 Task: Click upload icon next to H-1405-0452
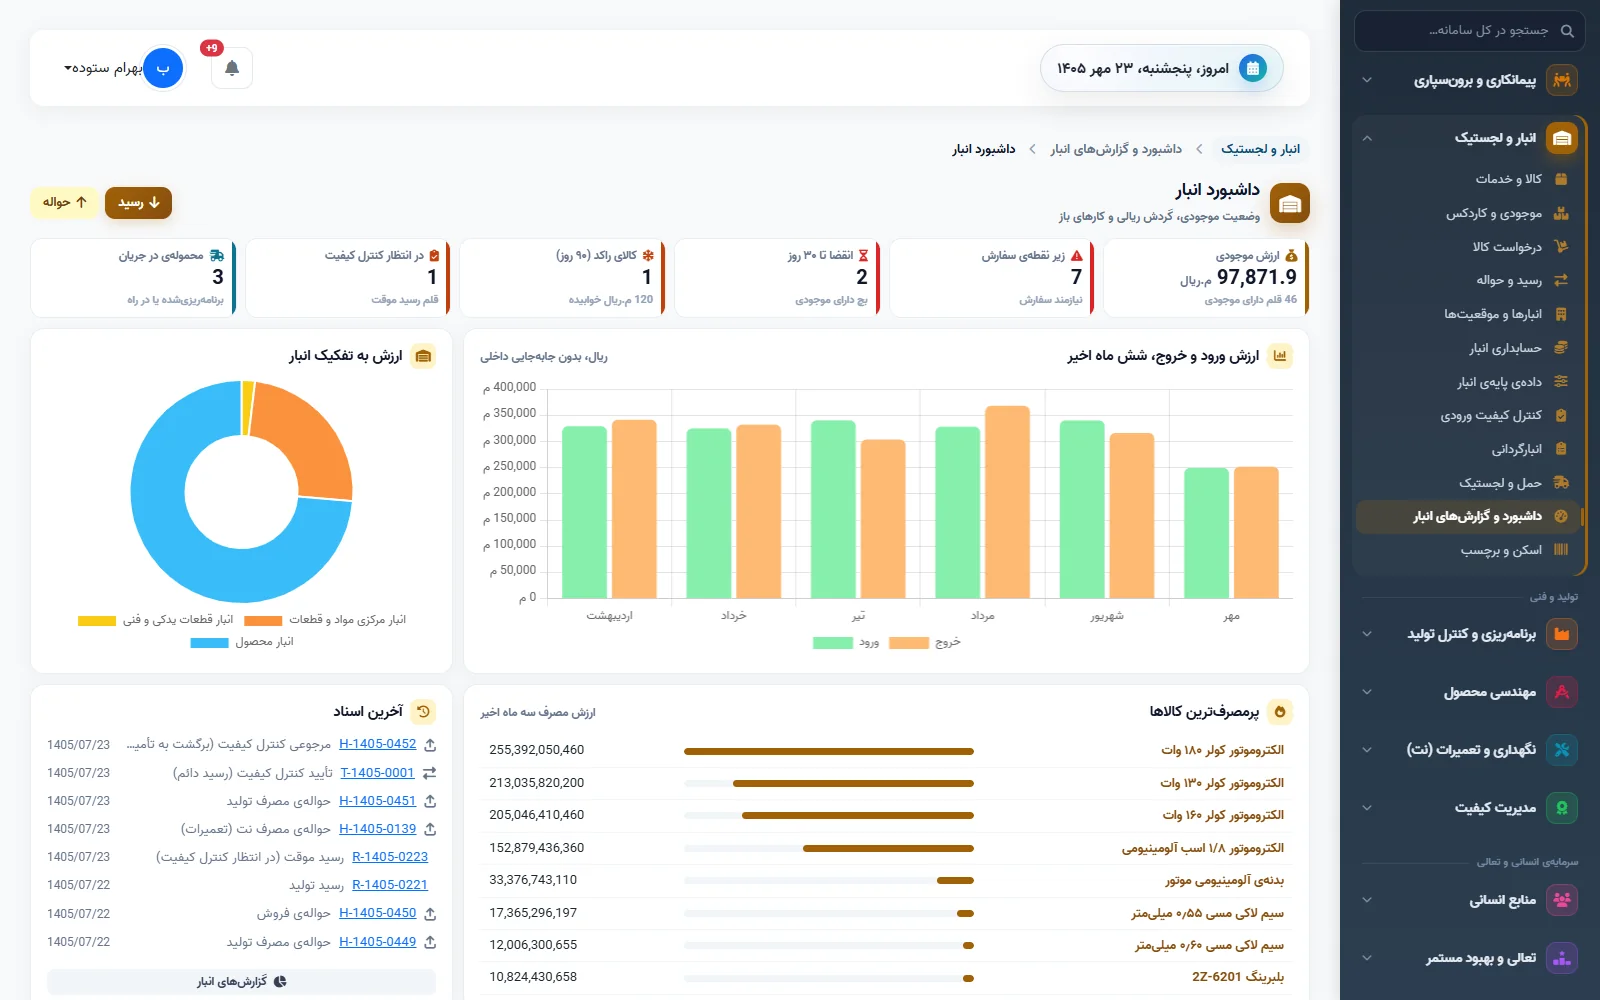coord(430,745)
